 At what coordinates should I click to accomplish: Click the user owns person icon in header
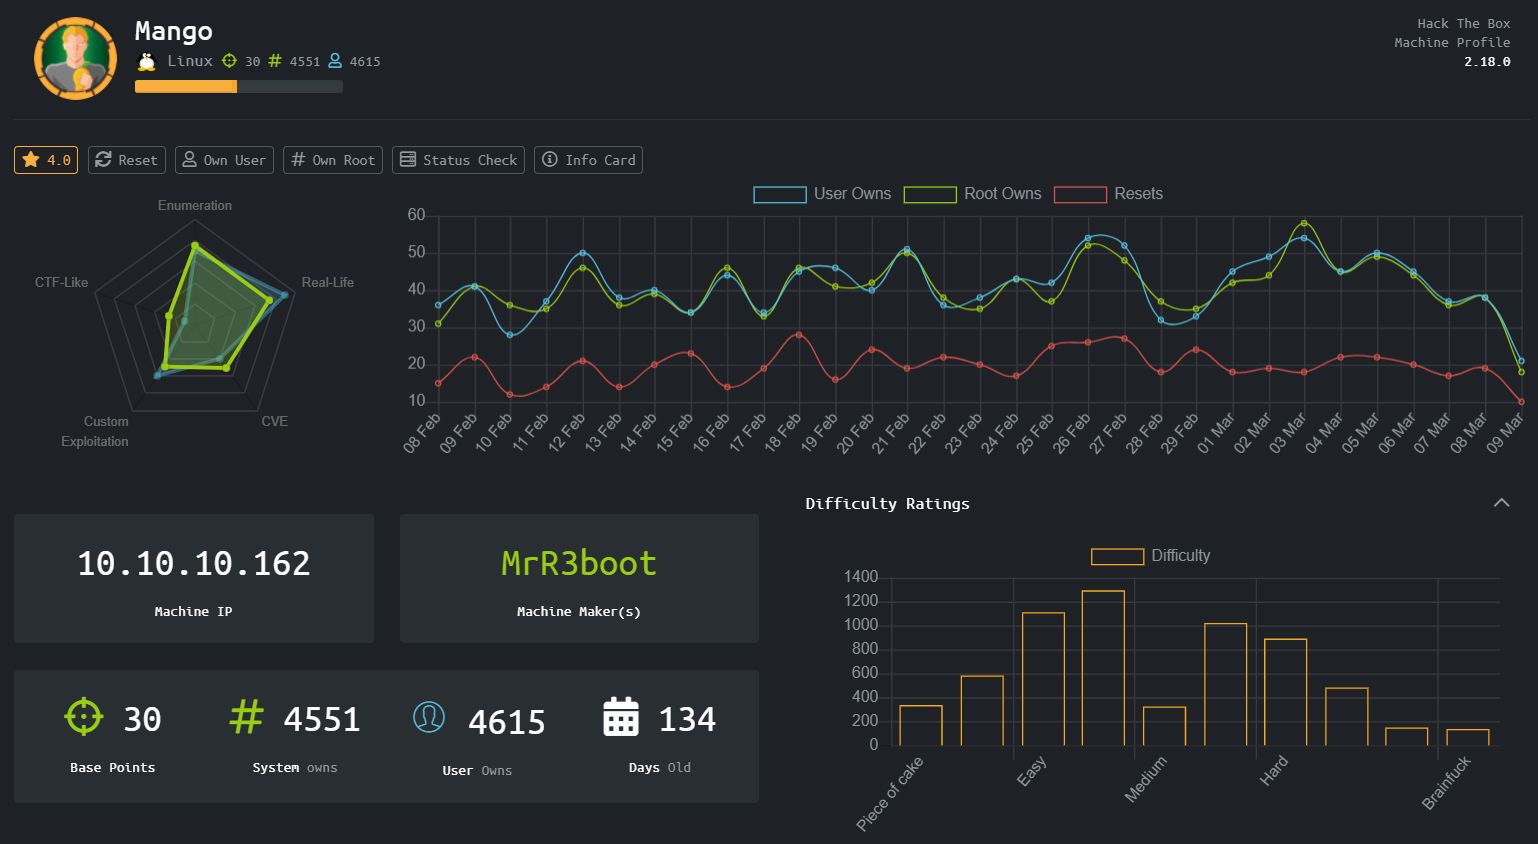335,61
